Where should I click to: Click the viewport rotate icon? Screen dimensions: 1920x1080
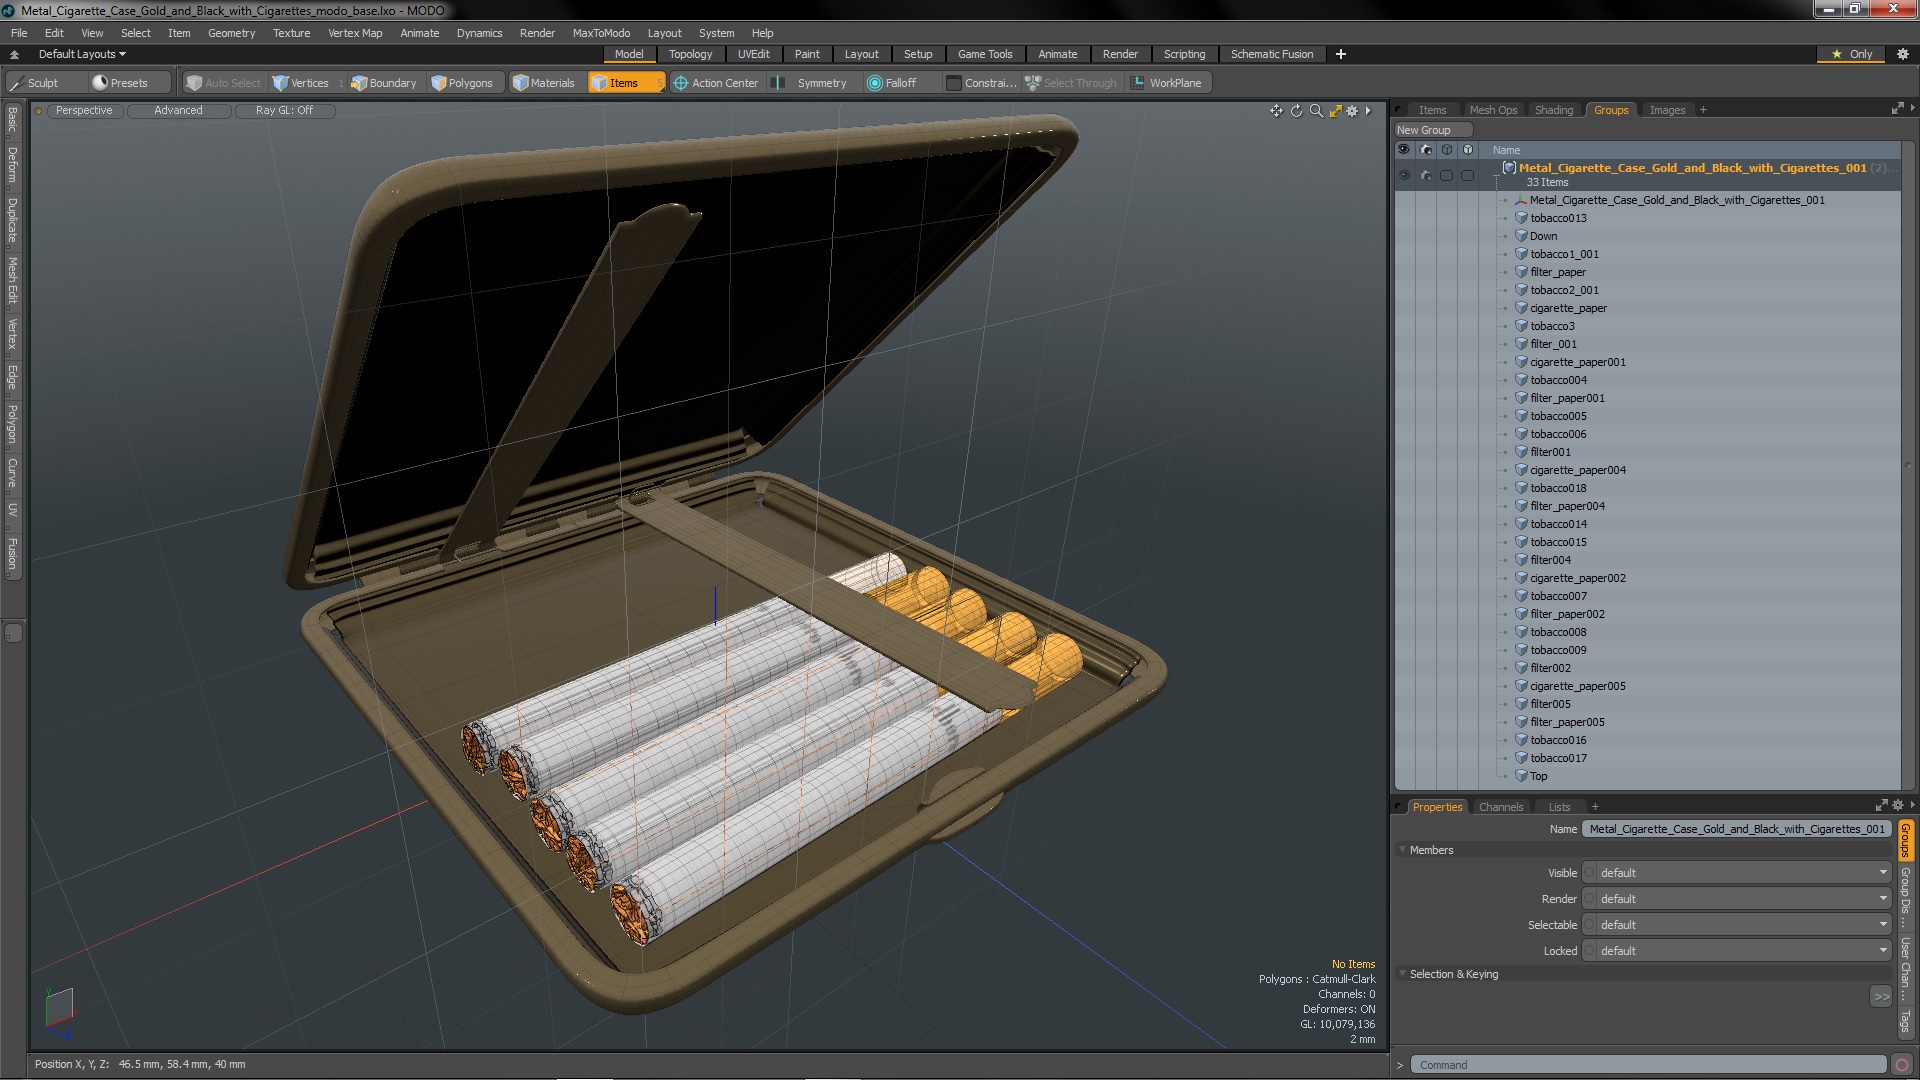coord(1296,111)
